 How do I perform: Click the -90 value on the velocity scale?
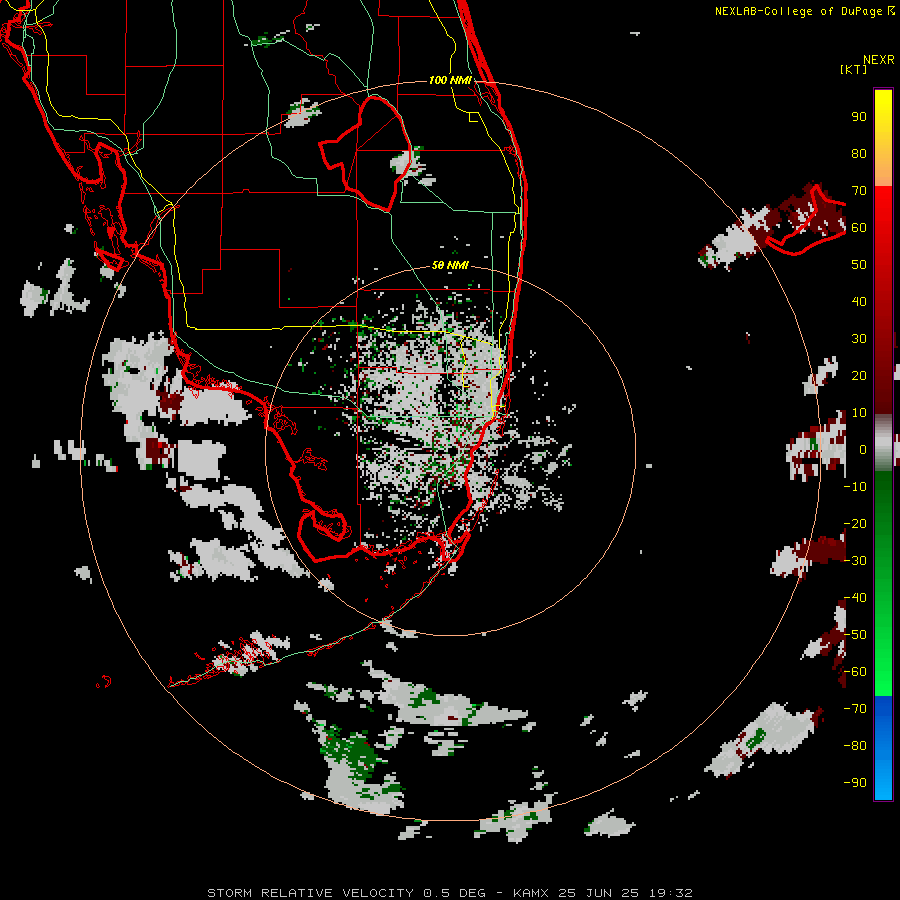855,783
